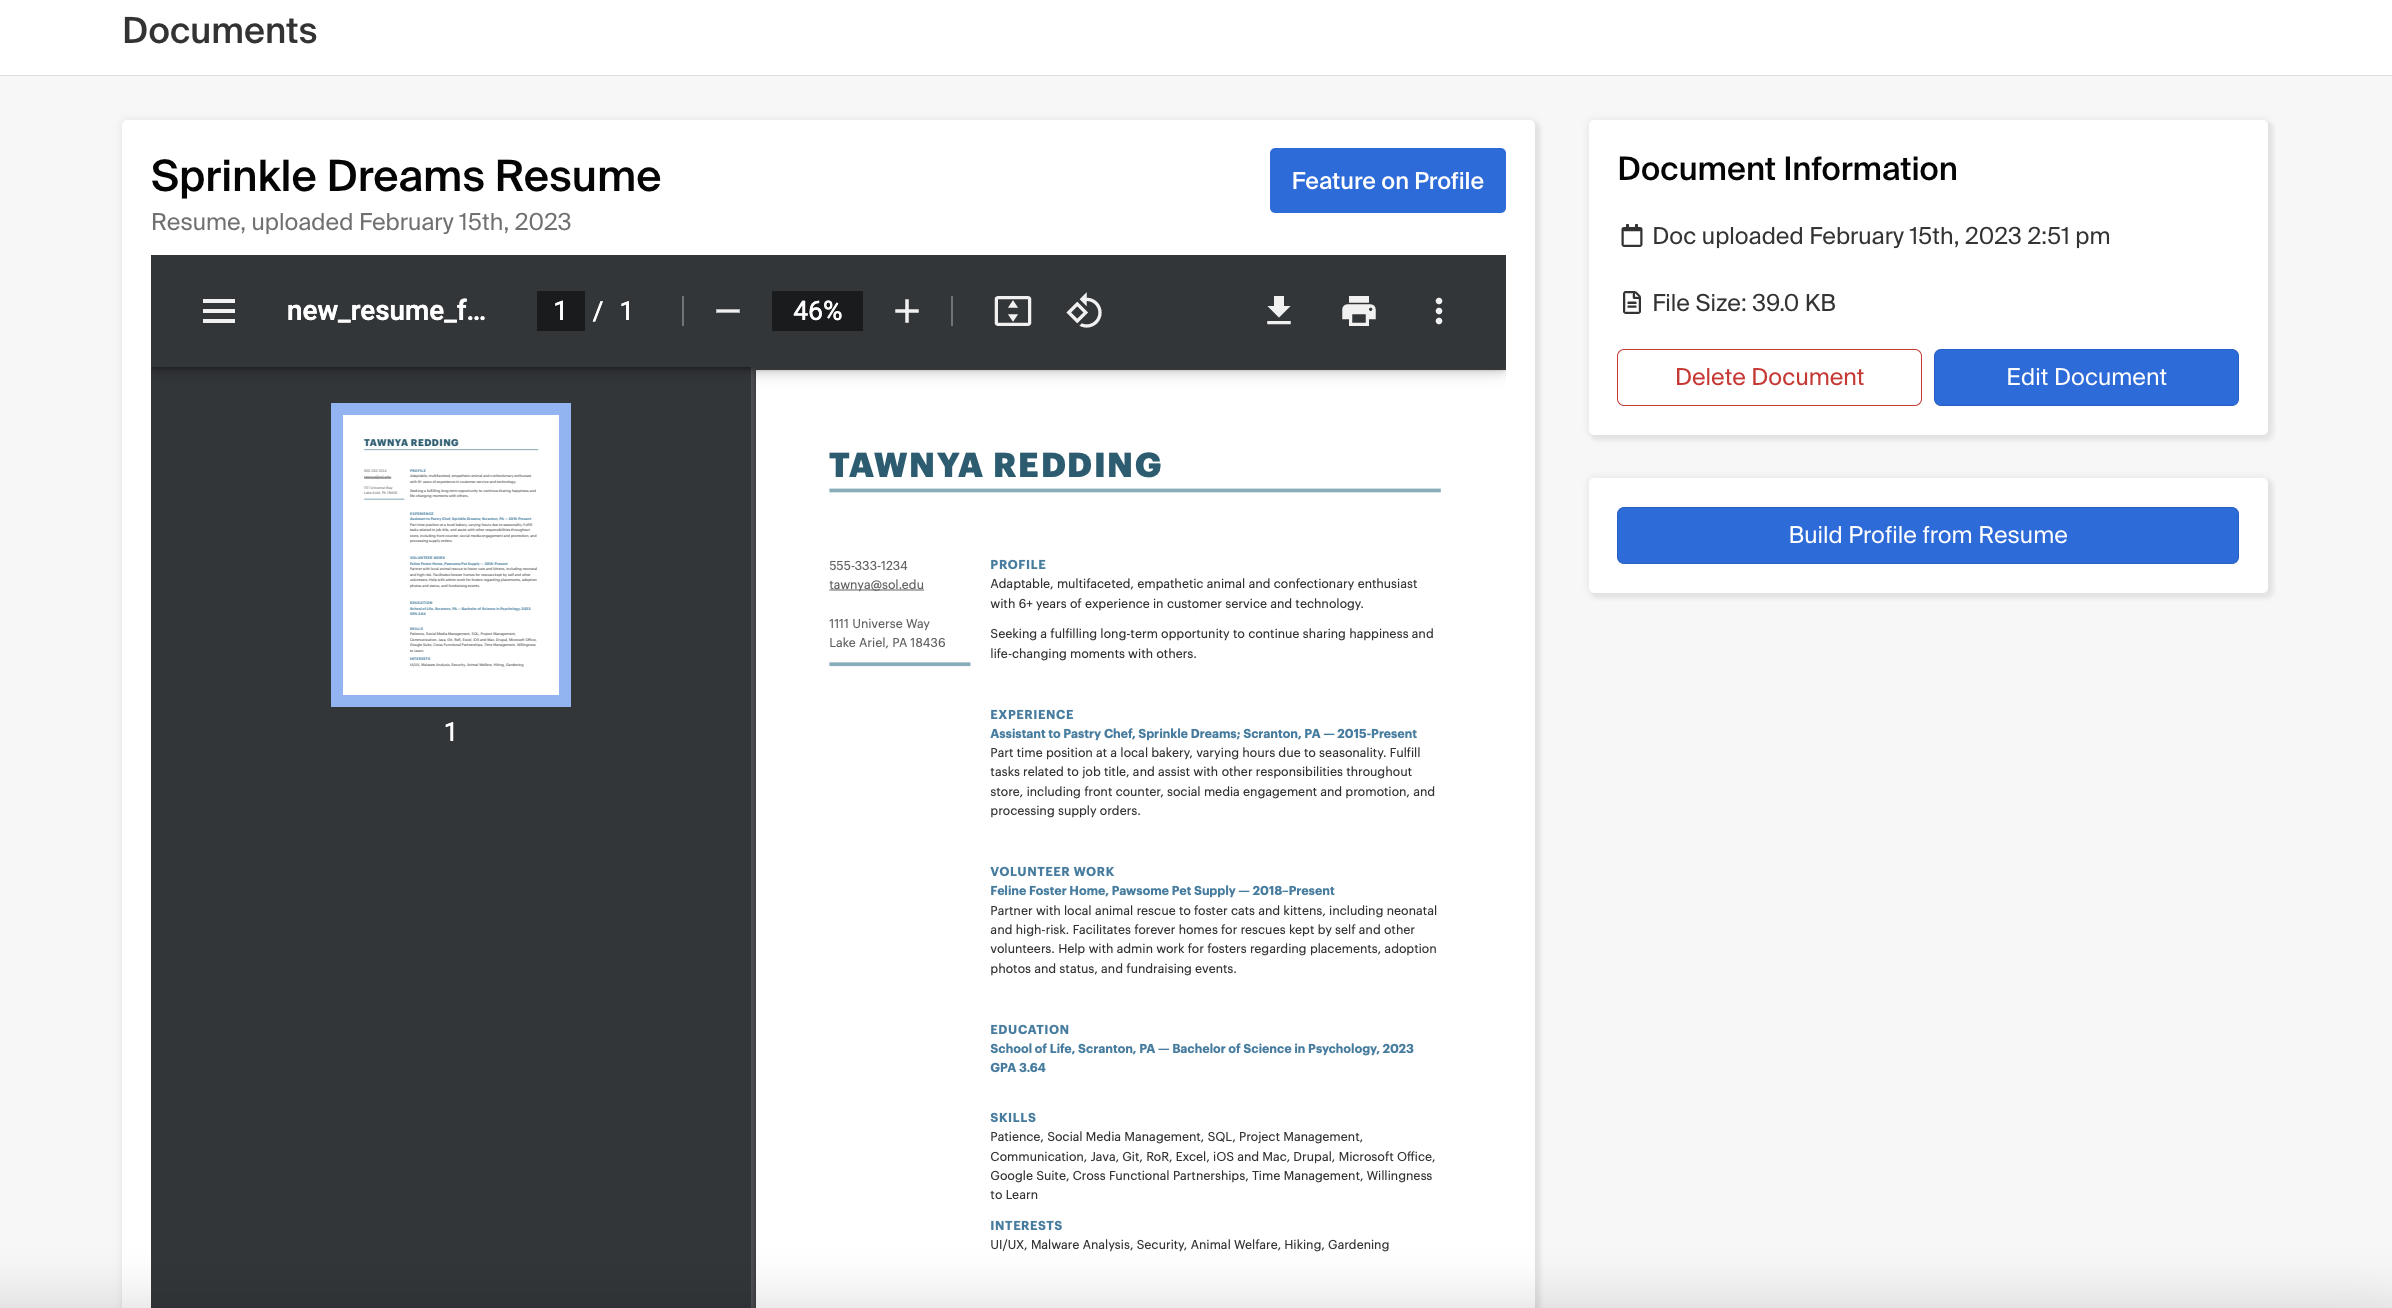Download the resume PDF
Image resolution: width=2392 pixels, height=1308 pixels.
[x=1278, y=311]
